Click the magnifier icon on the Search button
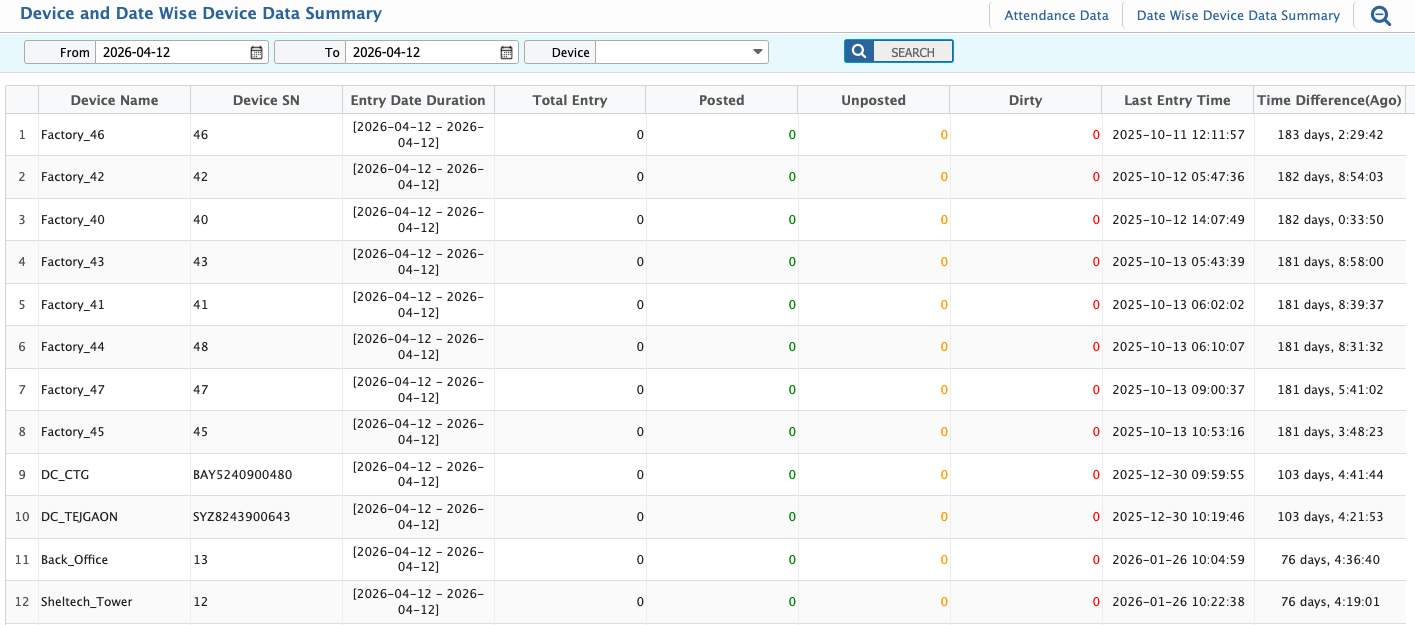 coord(859,52)
